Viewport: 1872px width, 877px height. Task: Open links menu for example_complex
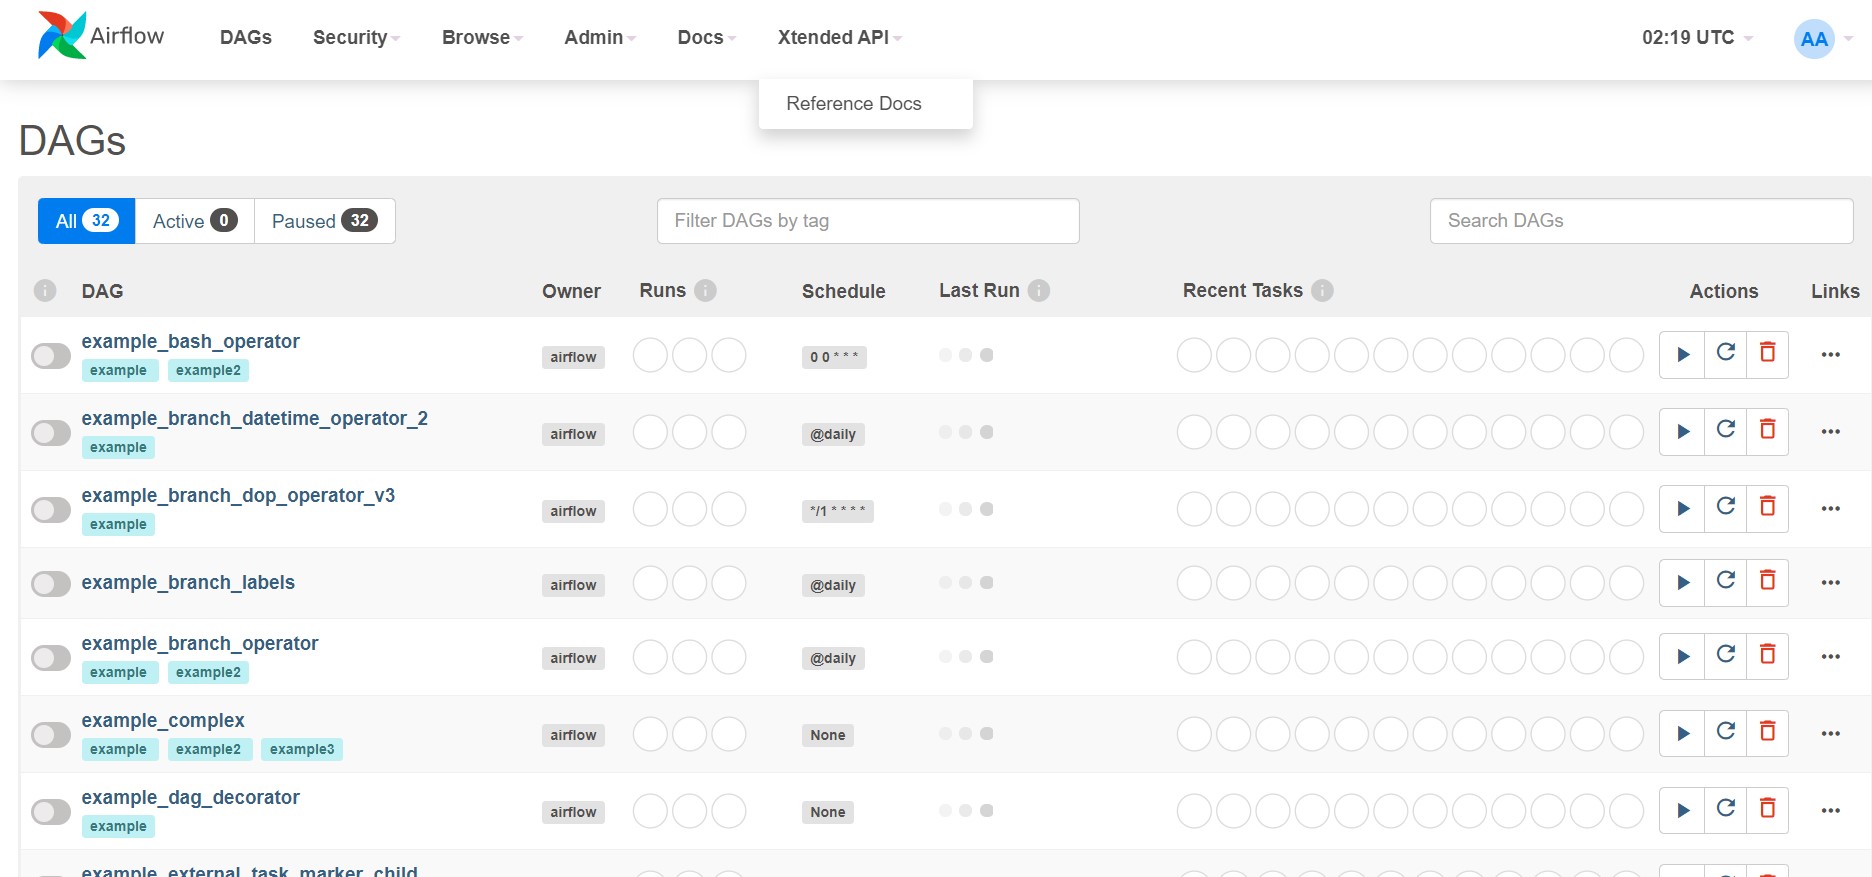(1830, 733)
